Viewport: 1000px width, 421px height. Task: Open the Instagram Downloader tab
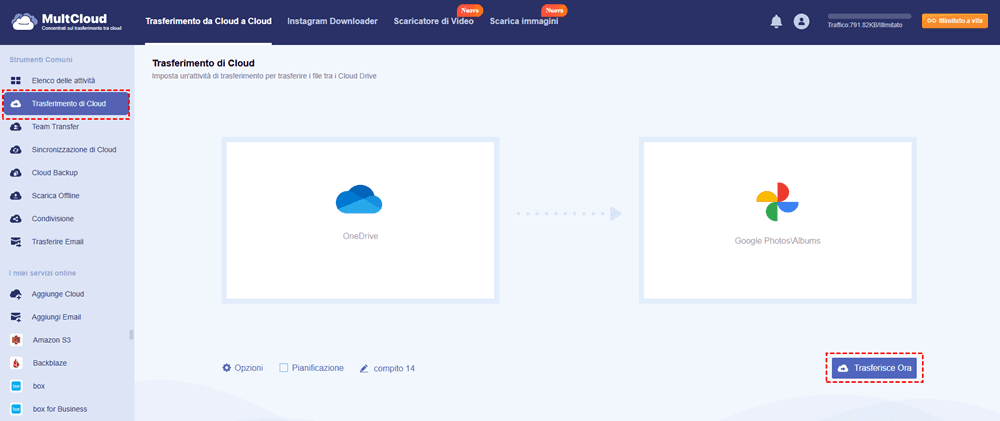click(x=332, y=22)
